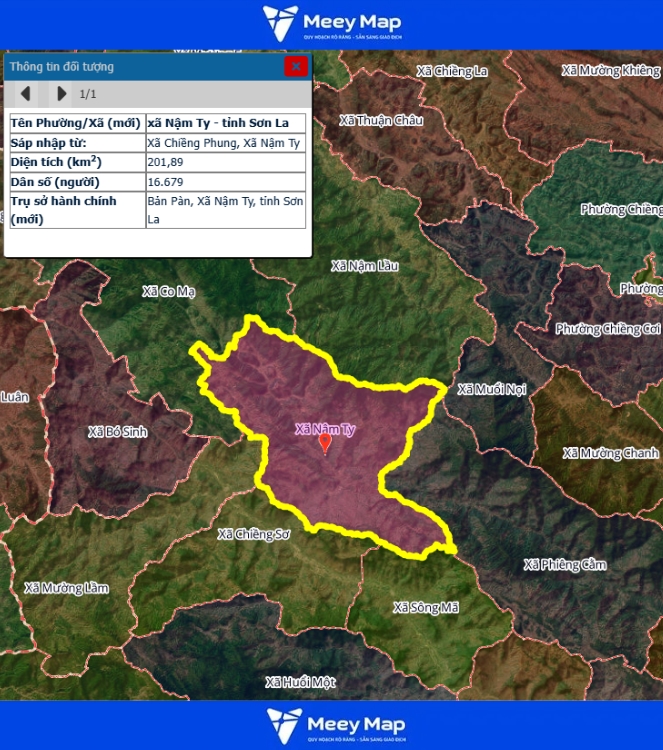Click the next record arrow
Viewport: 663px width, 750px height.
pos(61,94)
